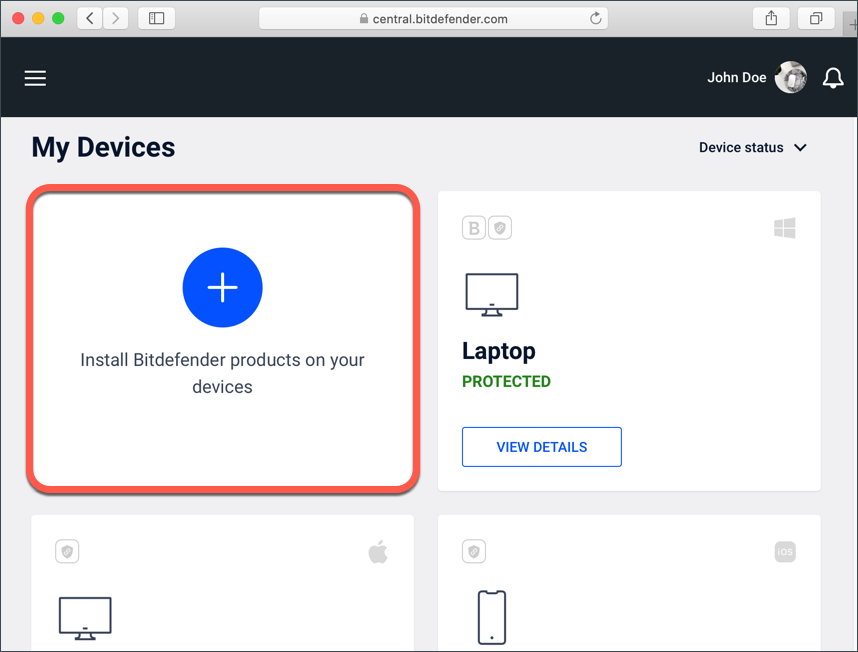Select the Laptop device name
This screenshot has width=858, height=652.
point(498,351)
